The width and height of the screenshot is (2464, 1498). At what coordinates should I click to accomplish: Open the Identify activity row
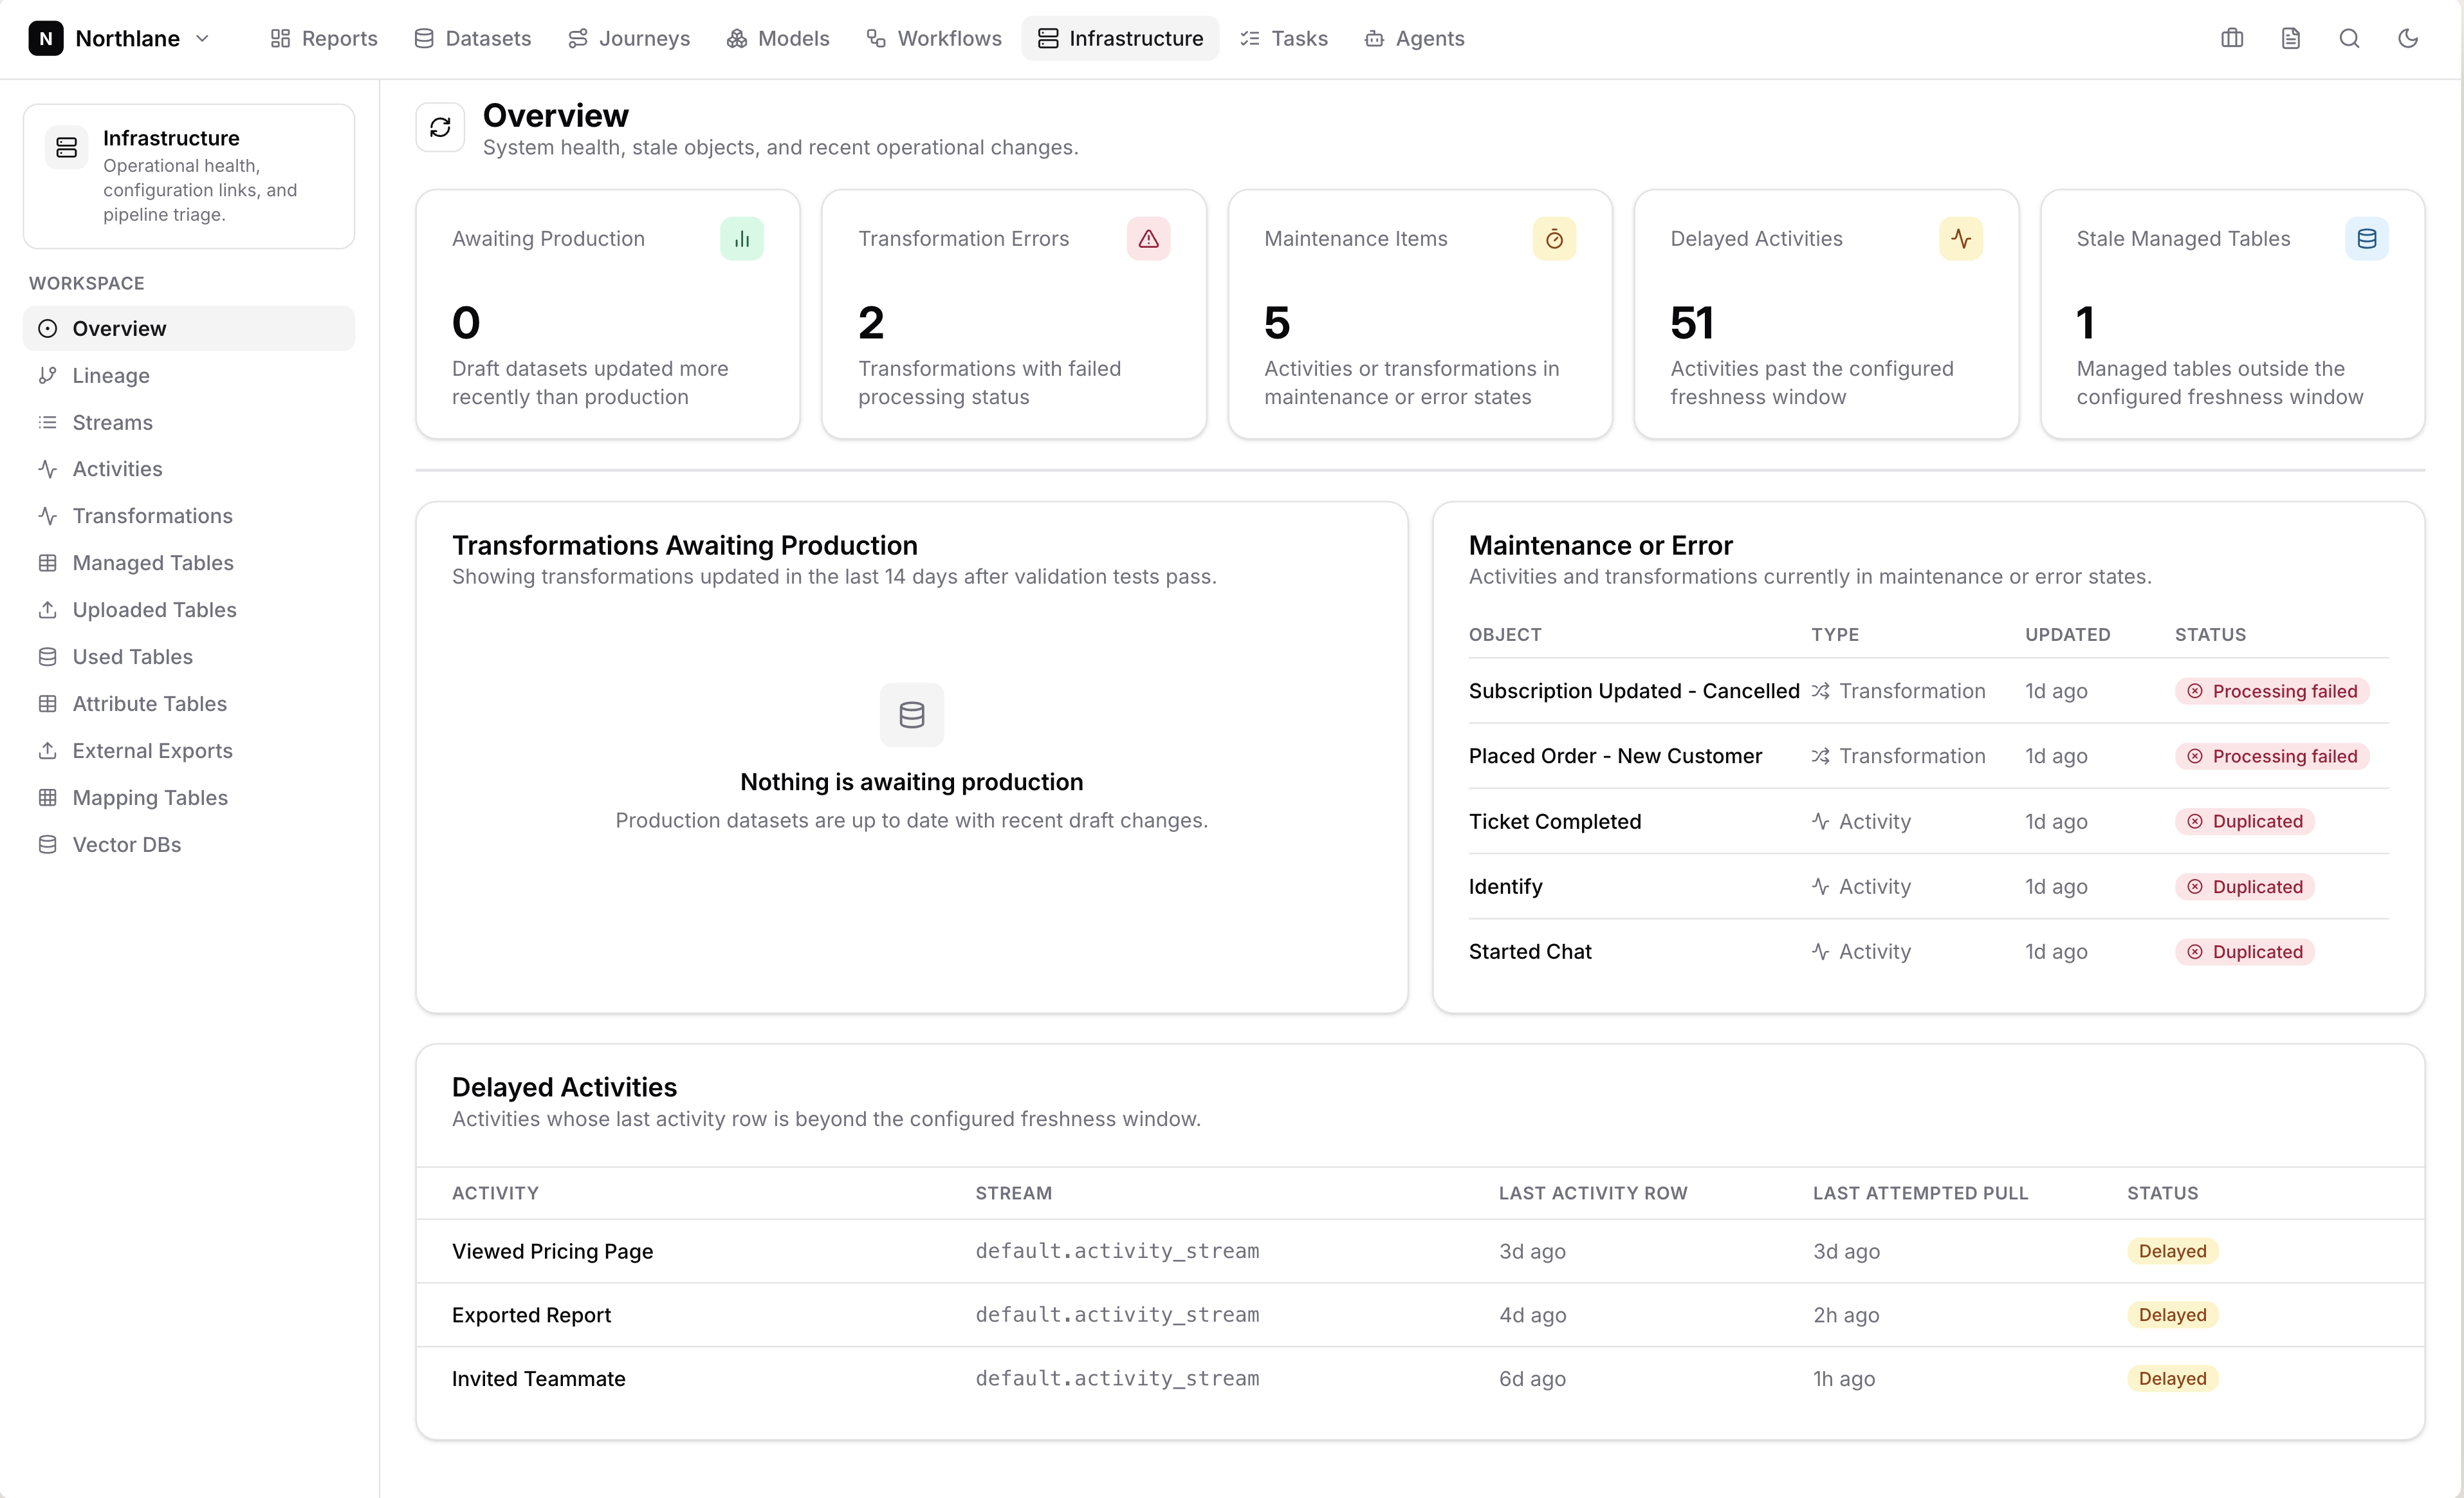(1928, 886)
